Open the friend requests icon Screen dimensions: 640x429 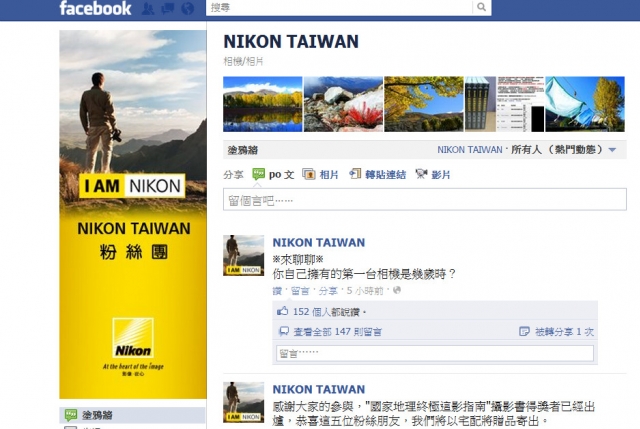(148, 9)
